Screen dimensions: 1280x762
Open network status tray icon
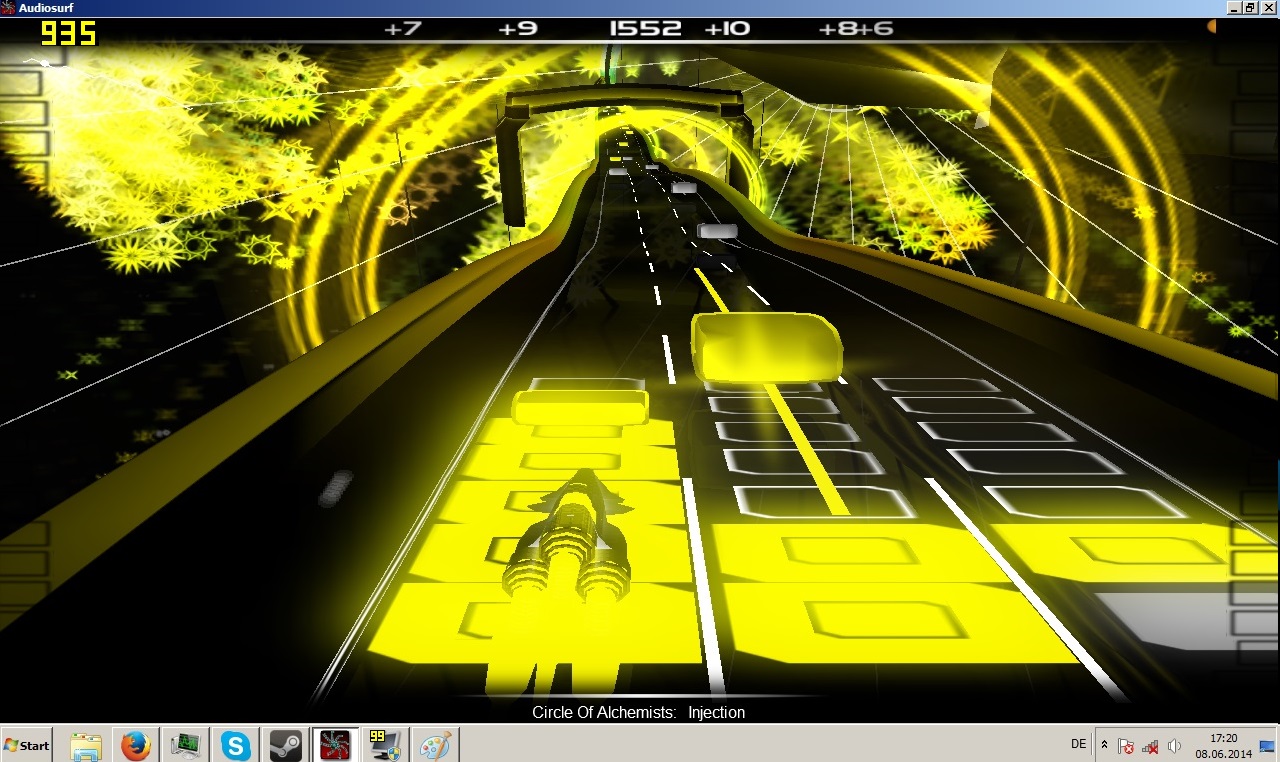point(1150,746)
